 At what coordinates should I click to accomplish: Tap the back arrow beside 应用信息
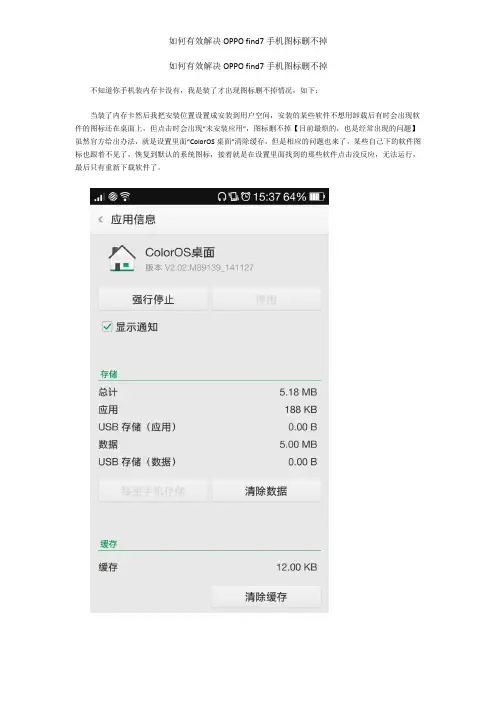tap(101, 219)
